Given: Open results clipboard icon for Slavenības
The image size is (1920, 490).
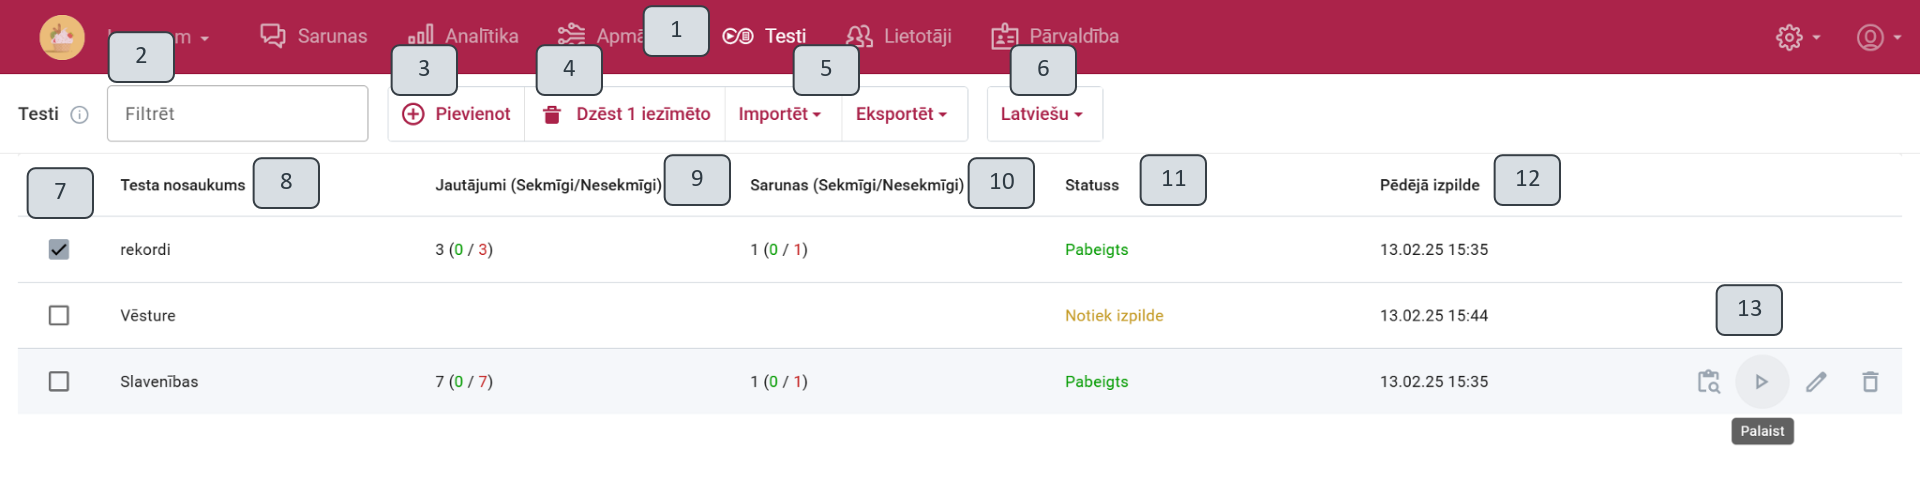Looking at the screenshot, I should (1708, 381).
